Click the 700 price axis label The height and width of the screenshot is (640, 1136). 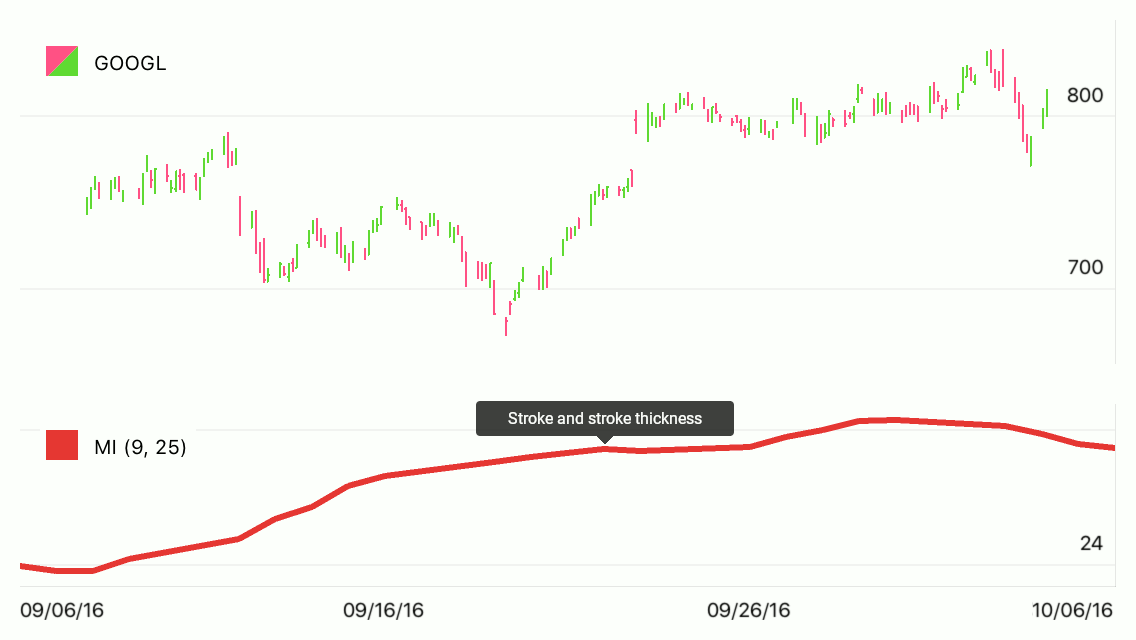coord(1085,268)
